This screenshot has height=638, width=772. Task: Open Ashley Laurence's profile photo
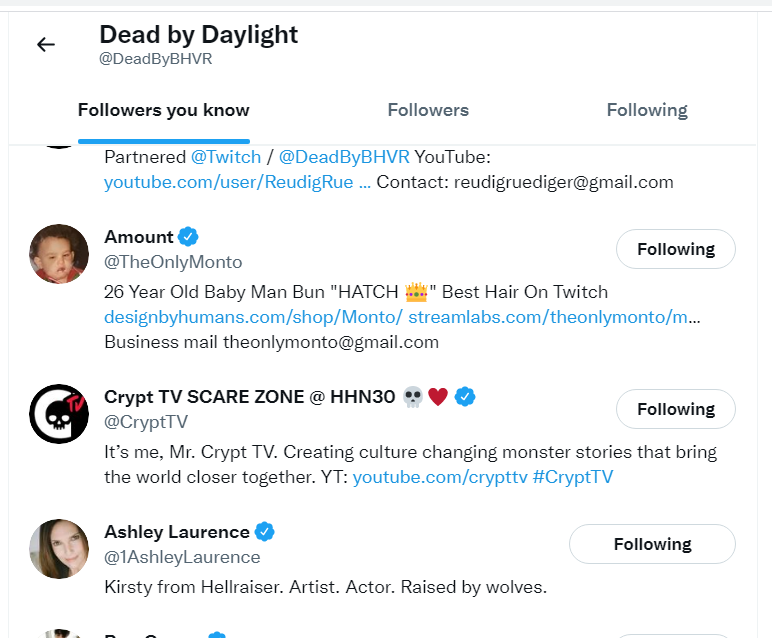59,549
